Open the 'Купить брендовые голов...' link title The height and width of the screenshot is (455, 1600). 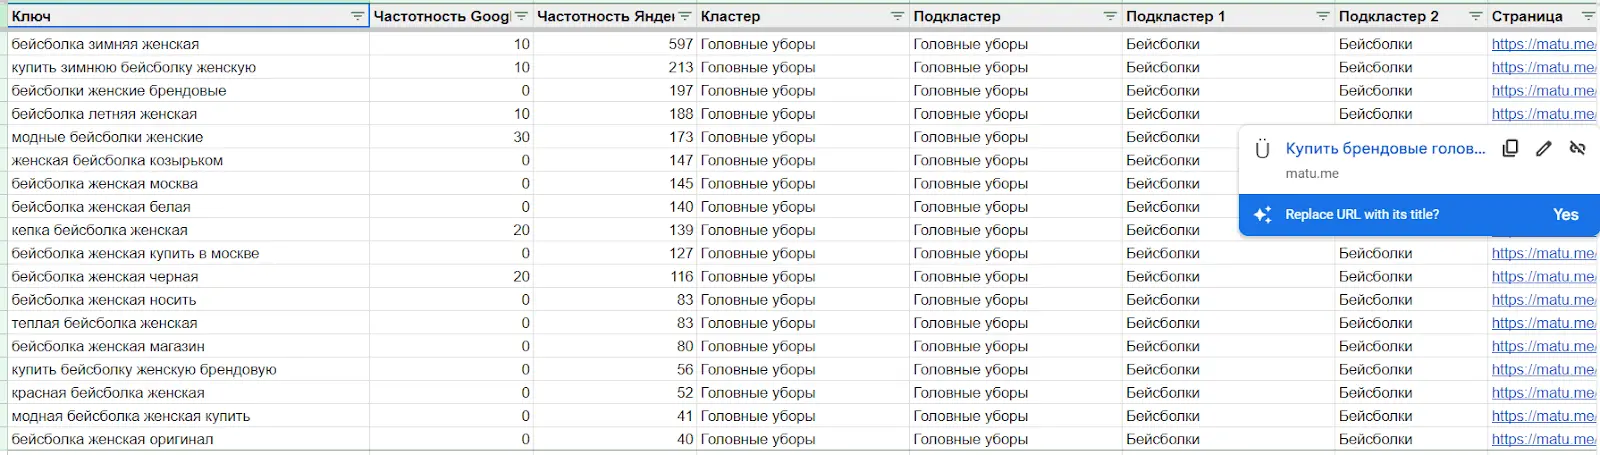(x=1385, y=148)
